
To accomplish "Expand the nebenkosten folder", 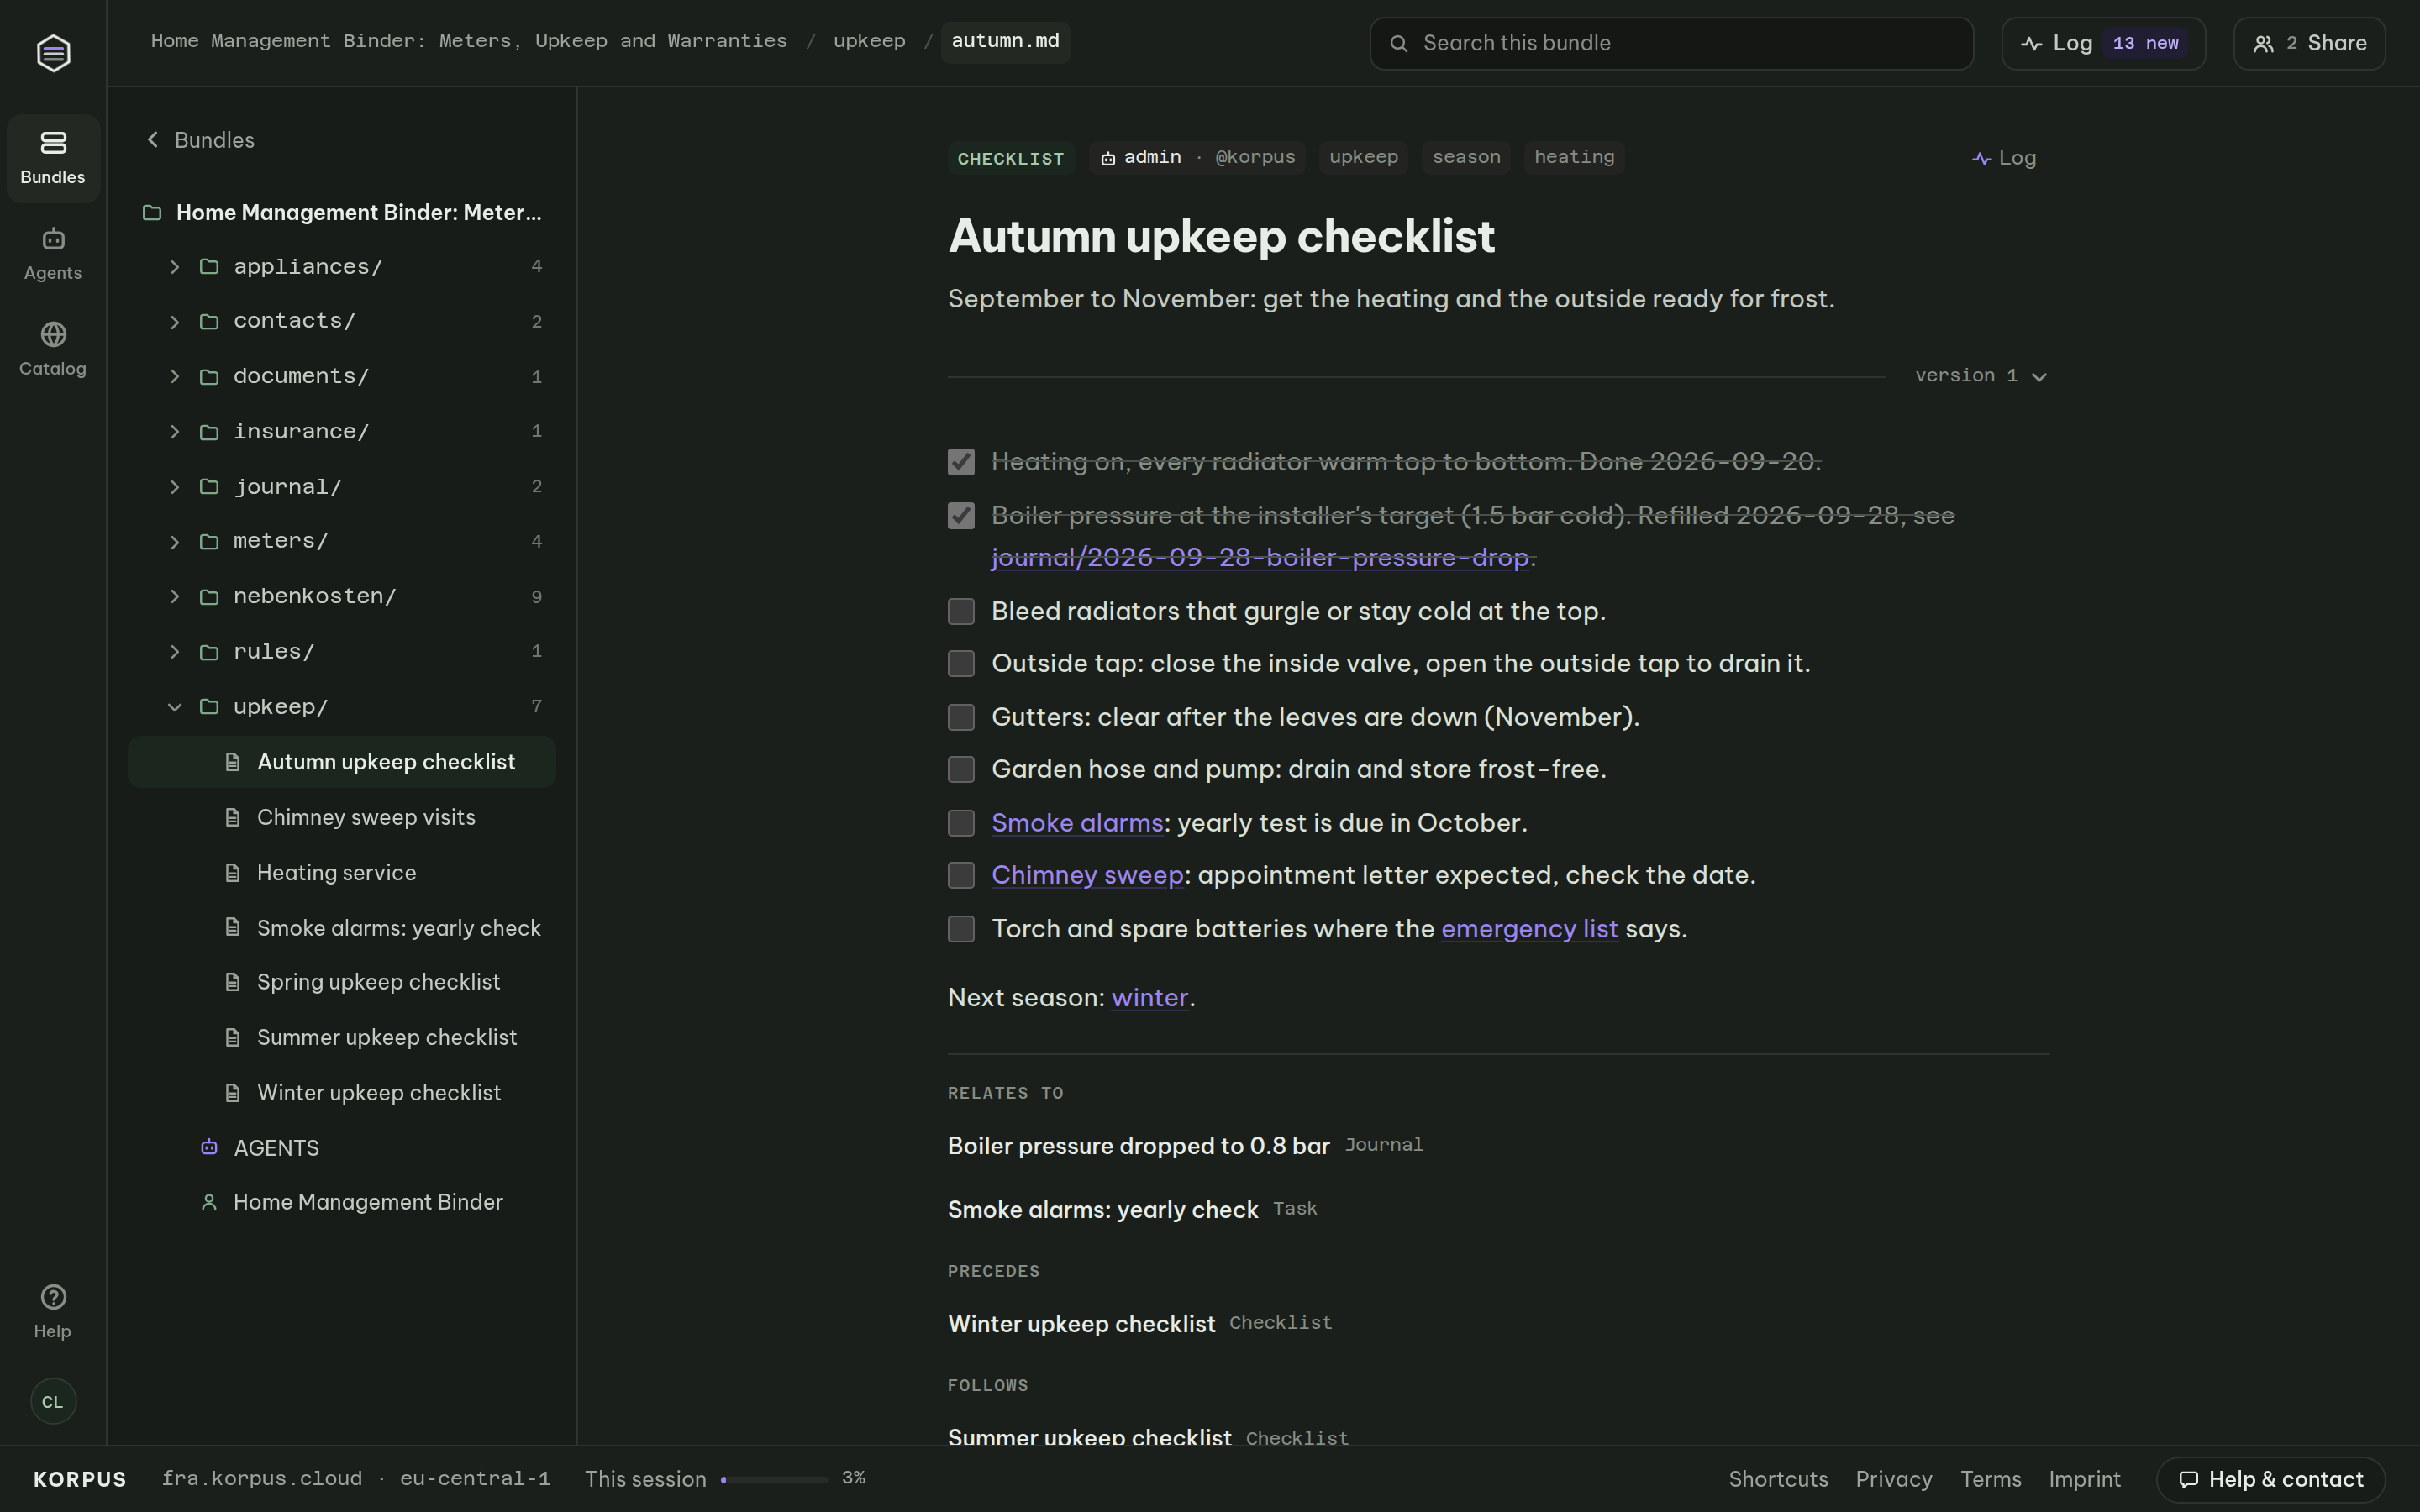I will pos(175,597).
